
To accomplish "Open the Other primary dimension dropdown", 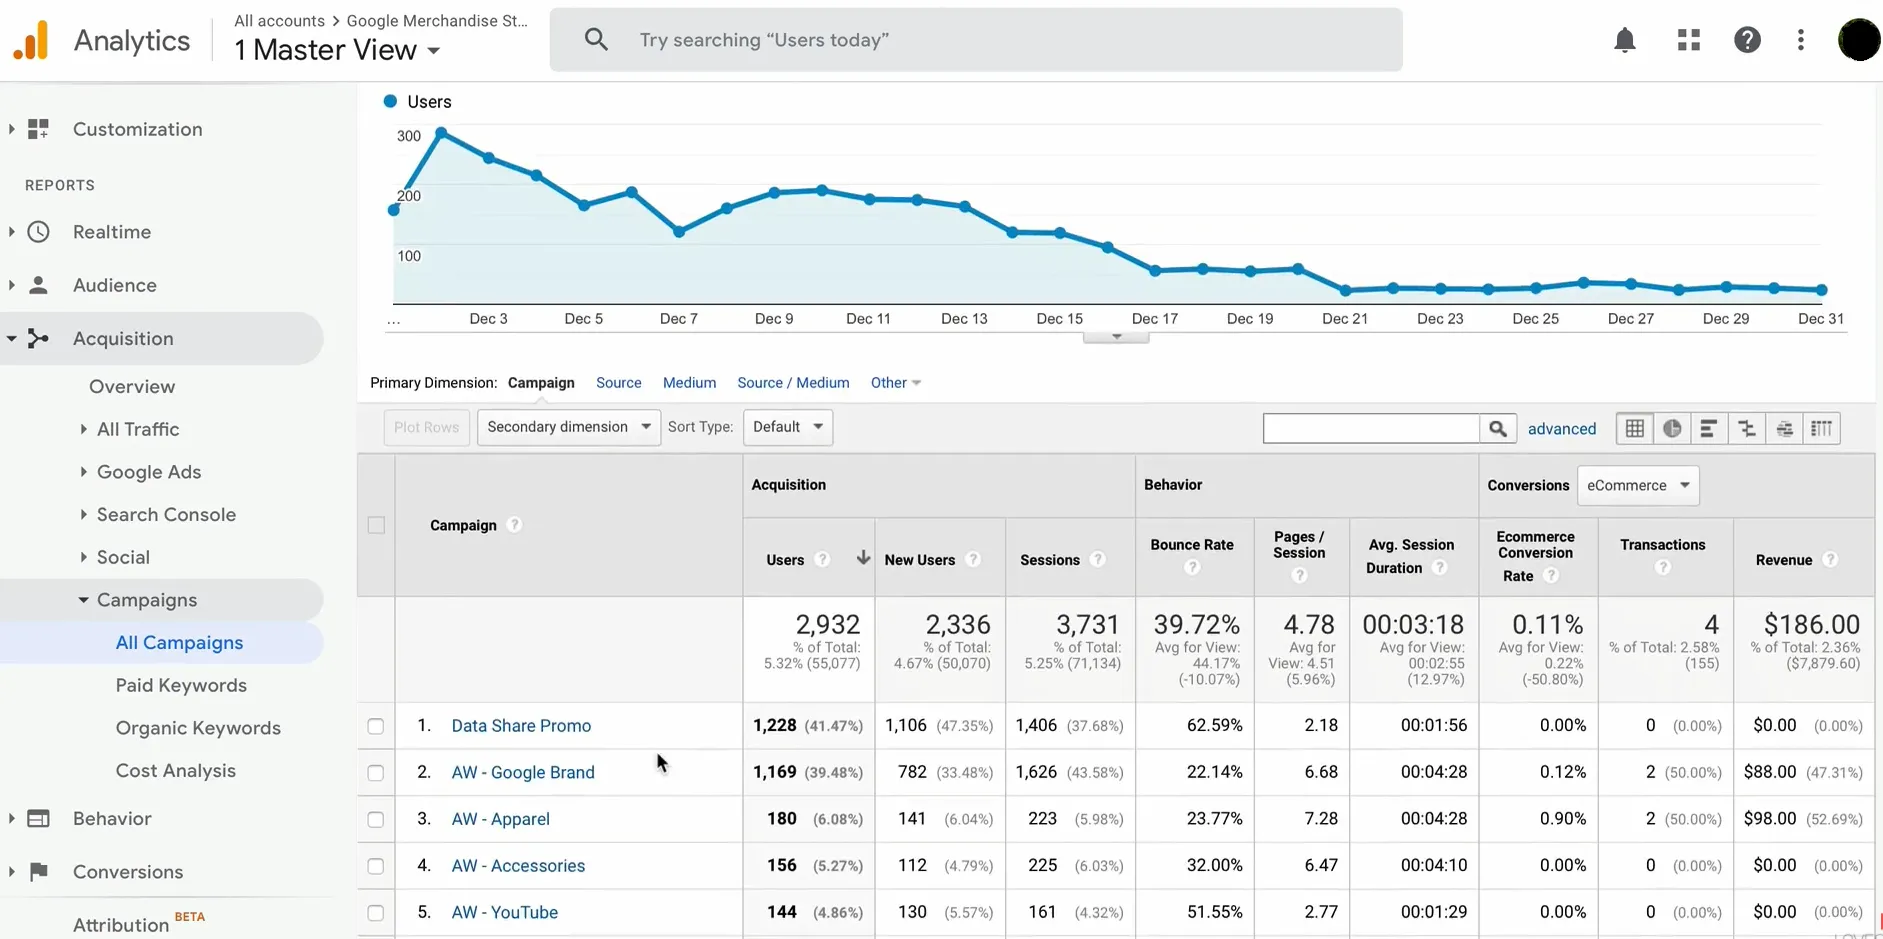I will pyautogui.click(x=895, y=383).
